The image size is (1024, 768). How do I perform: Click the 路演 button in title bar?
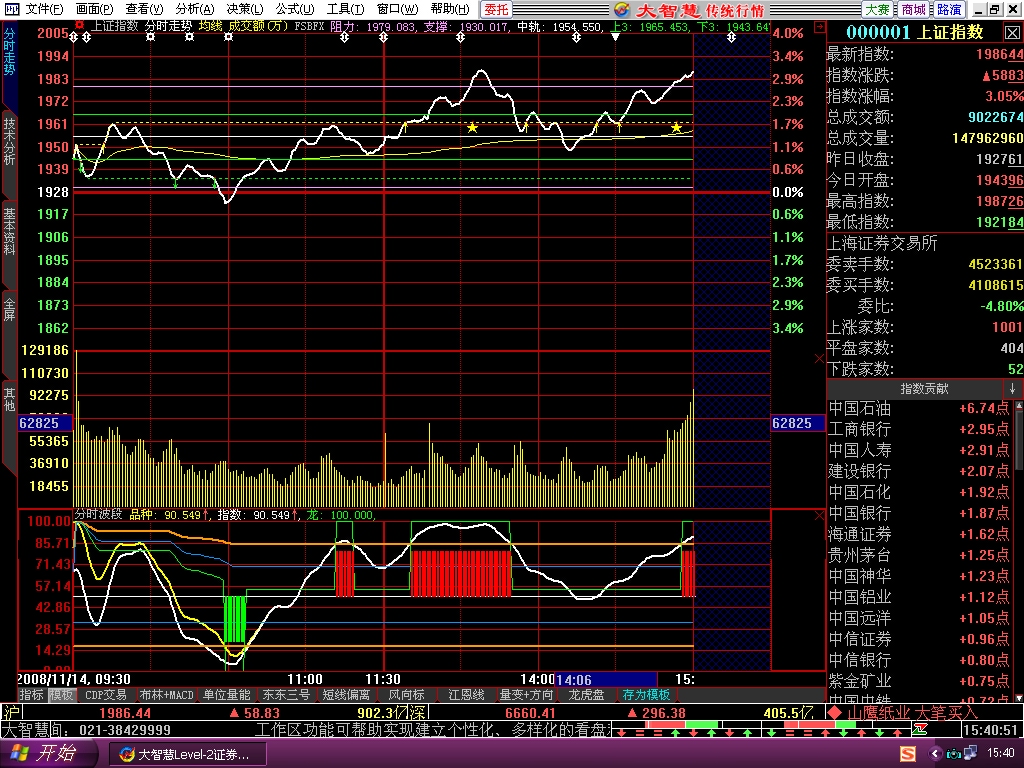point(948,9)
